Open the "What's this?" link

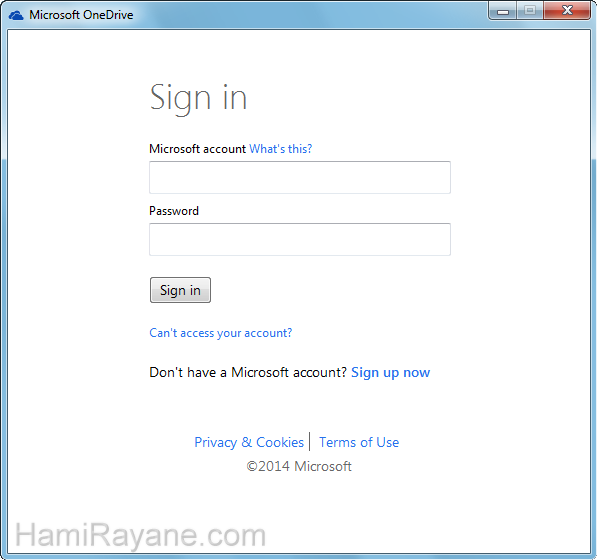click(x=281, y=149)
